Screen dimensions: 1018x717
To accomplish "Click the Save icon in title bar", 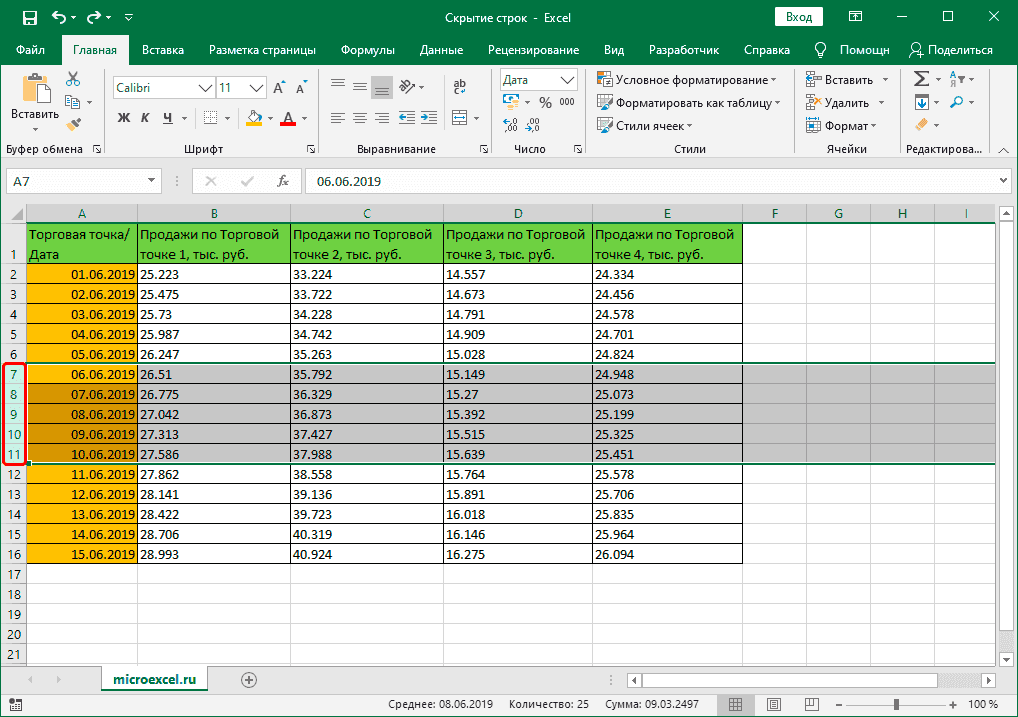I will click(29, 18).
